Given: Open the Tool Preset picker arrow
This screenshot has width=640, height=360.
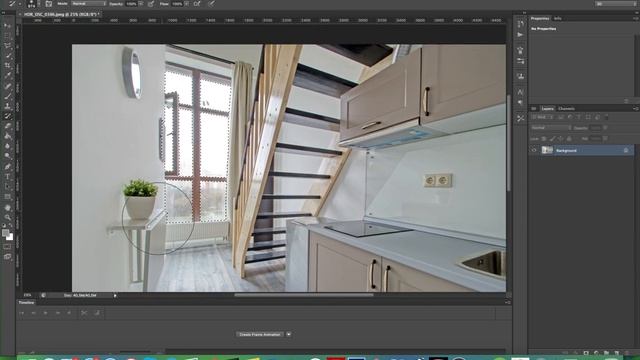Looking at the screenshot, I should pos(20,4).
